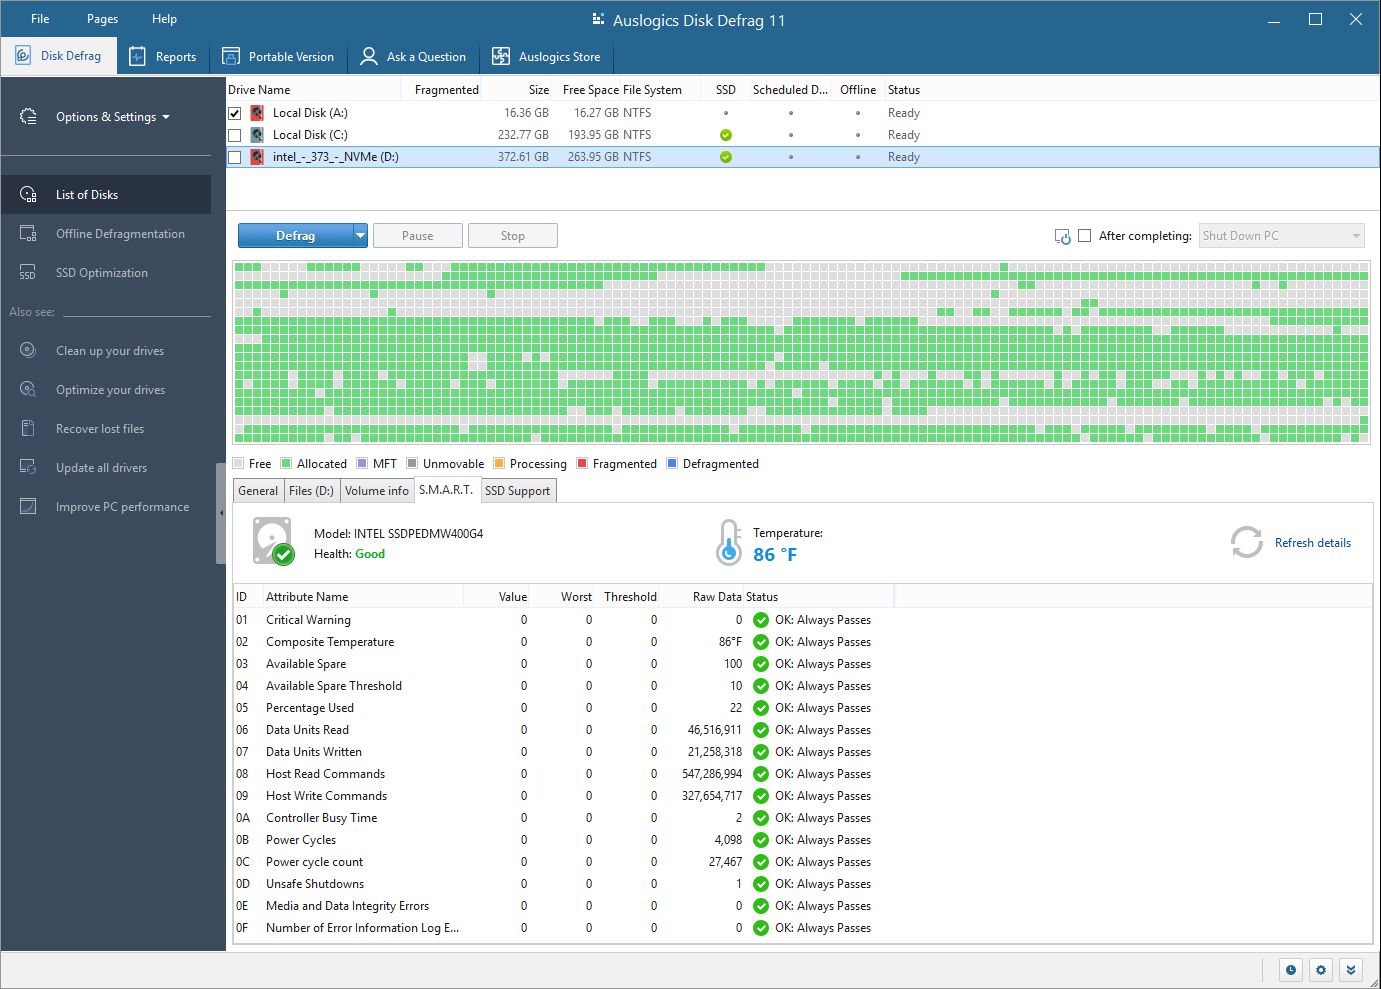This screenshot has height=989, width=1381.
Task: Check the Local Disk (C:) checkbox
Action: (235, 136)
